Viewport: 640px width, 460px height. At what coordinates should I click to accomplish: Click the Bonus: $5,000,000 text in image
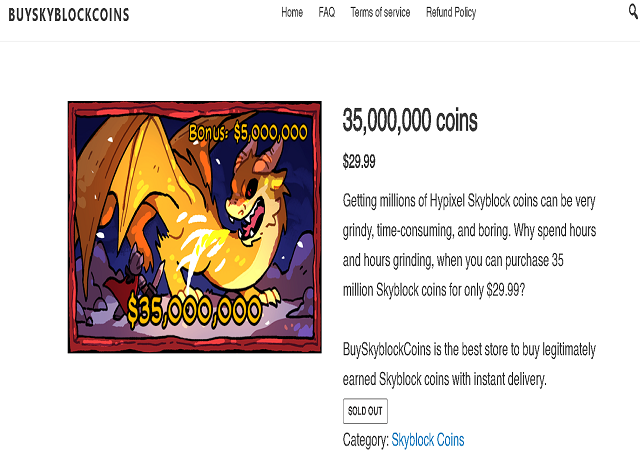tap(248, 132)
